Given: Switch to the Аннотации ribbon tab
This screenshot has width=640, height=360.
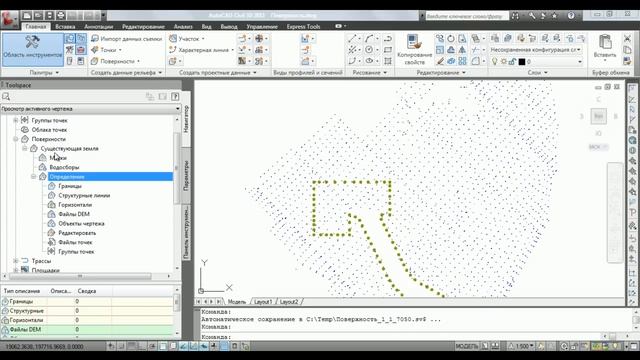Looking at the screenshot, I should click(98, 27).
